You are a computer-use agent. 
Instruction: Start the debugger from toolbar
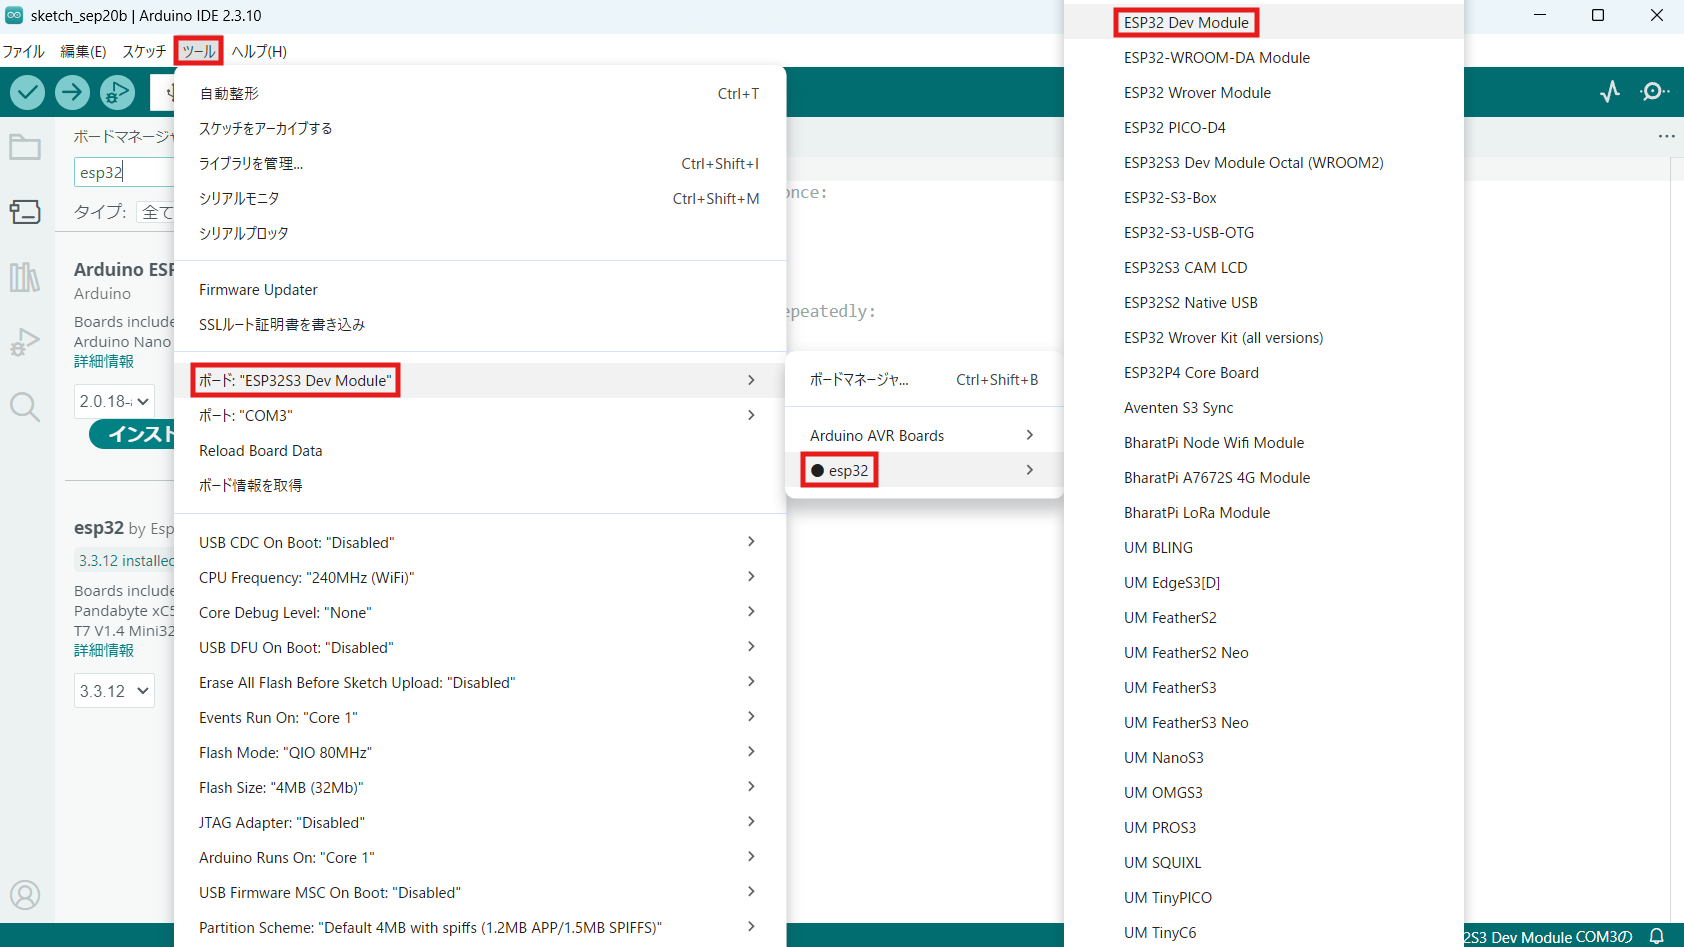pos(117,93)
